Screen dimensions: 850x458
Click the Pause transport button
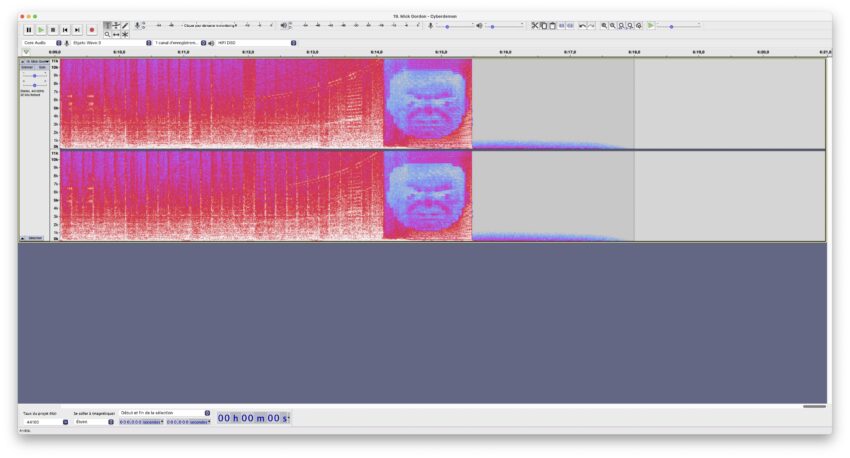click(x=29, y=30)
